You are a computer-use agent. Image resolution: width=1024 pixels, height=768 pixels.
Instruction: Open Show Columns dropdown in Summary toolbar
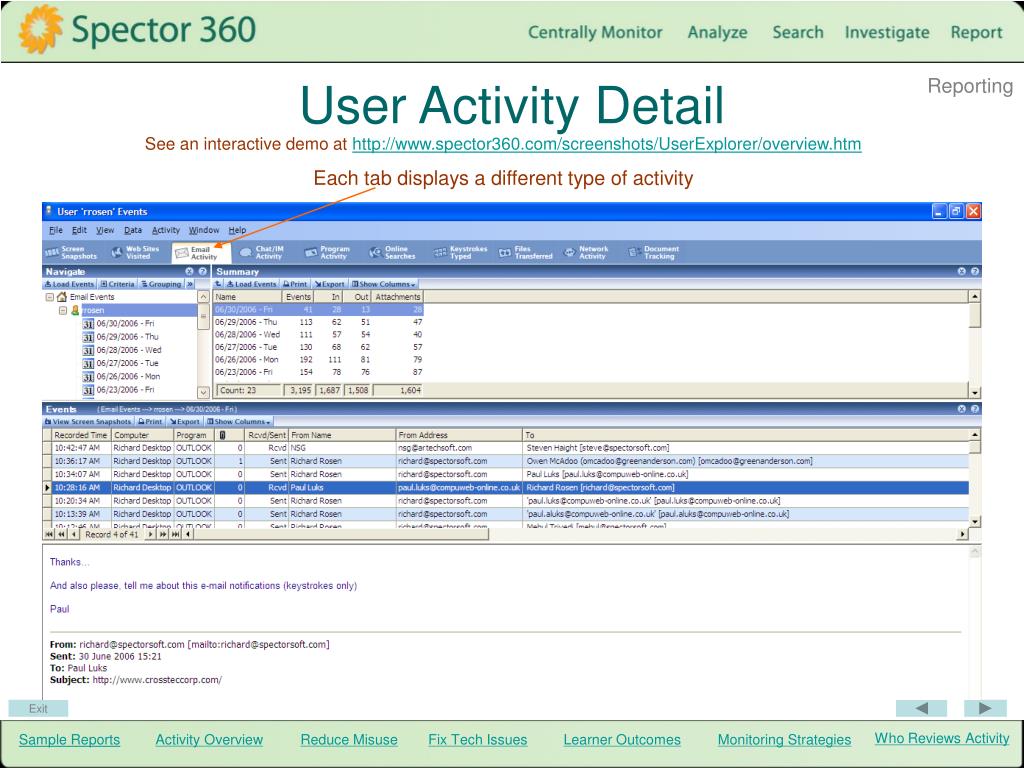tap(383, 284)
